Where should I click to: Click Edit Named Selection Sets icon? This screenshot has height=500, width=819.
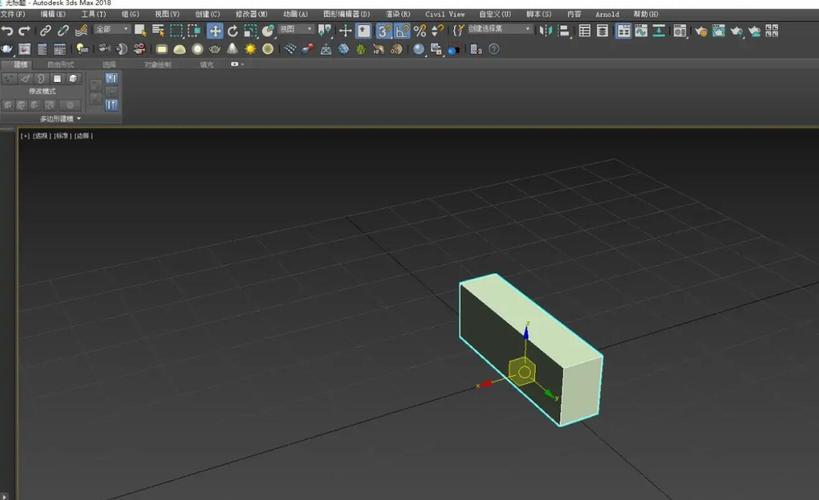458,31
